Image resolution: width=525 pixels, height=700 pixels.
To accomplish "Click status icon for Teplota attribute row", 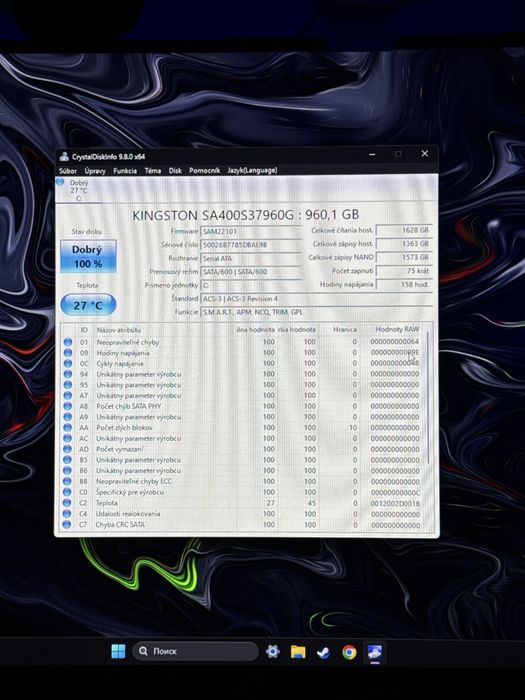I will click(67, 503).
